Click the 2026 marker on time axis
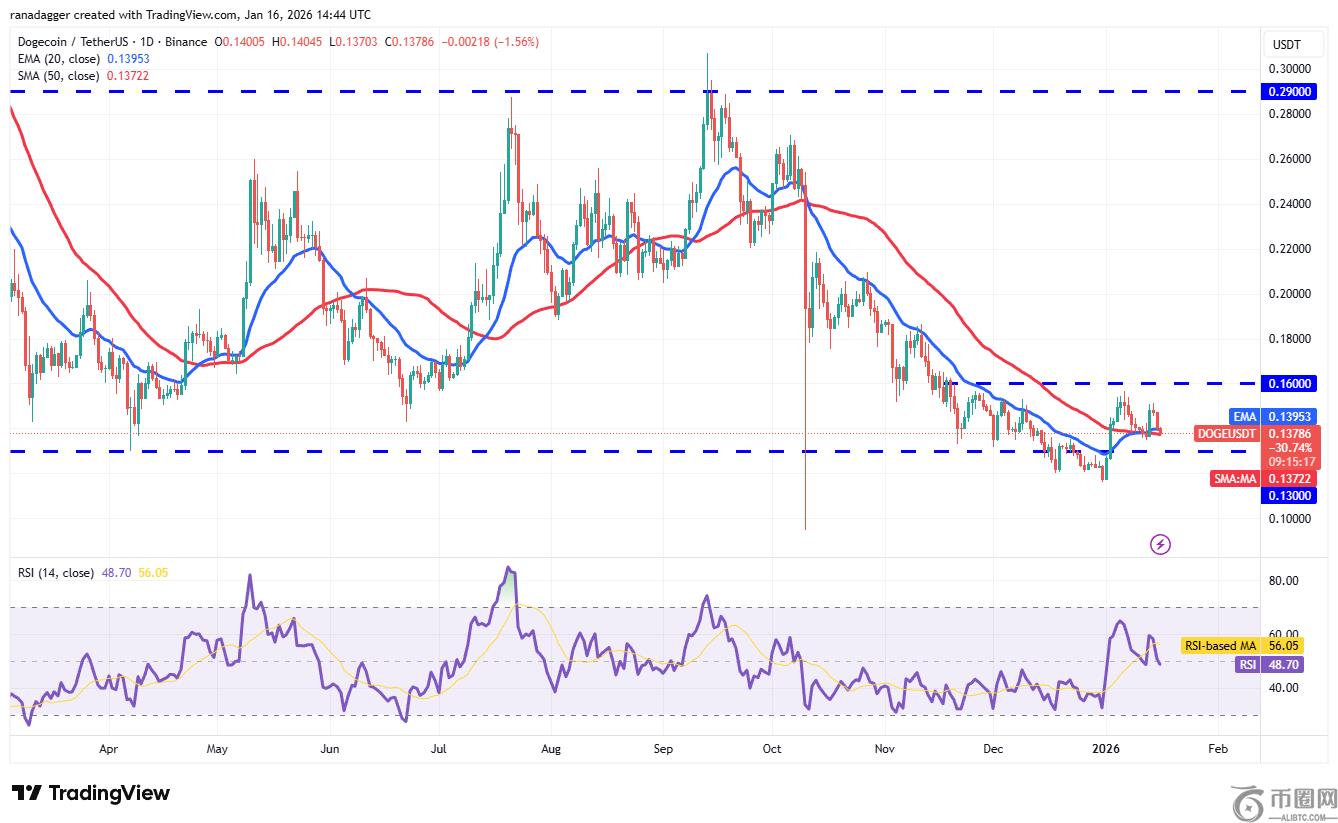The width and height of the screenshot is (1338, 823). click(1105, 748)
